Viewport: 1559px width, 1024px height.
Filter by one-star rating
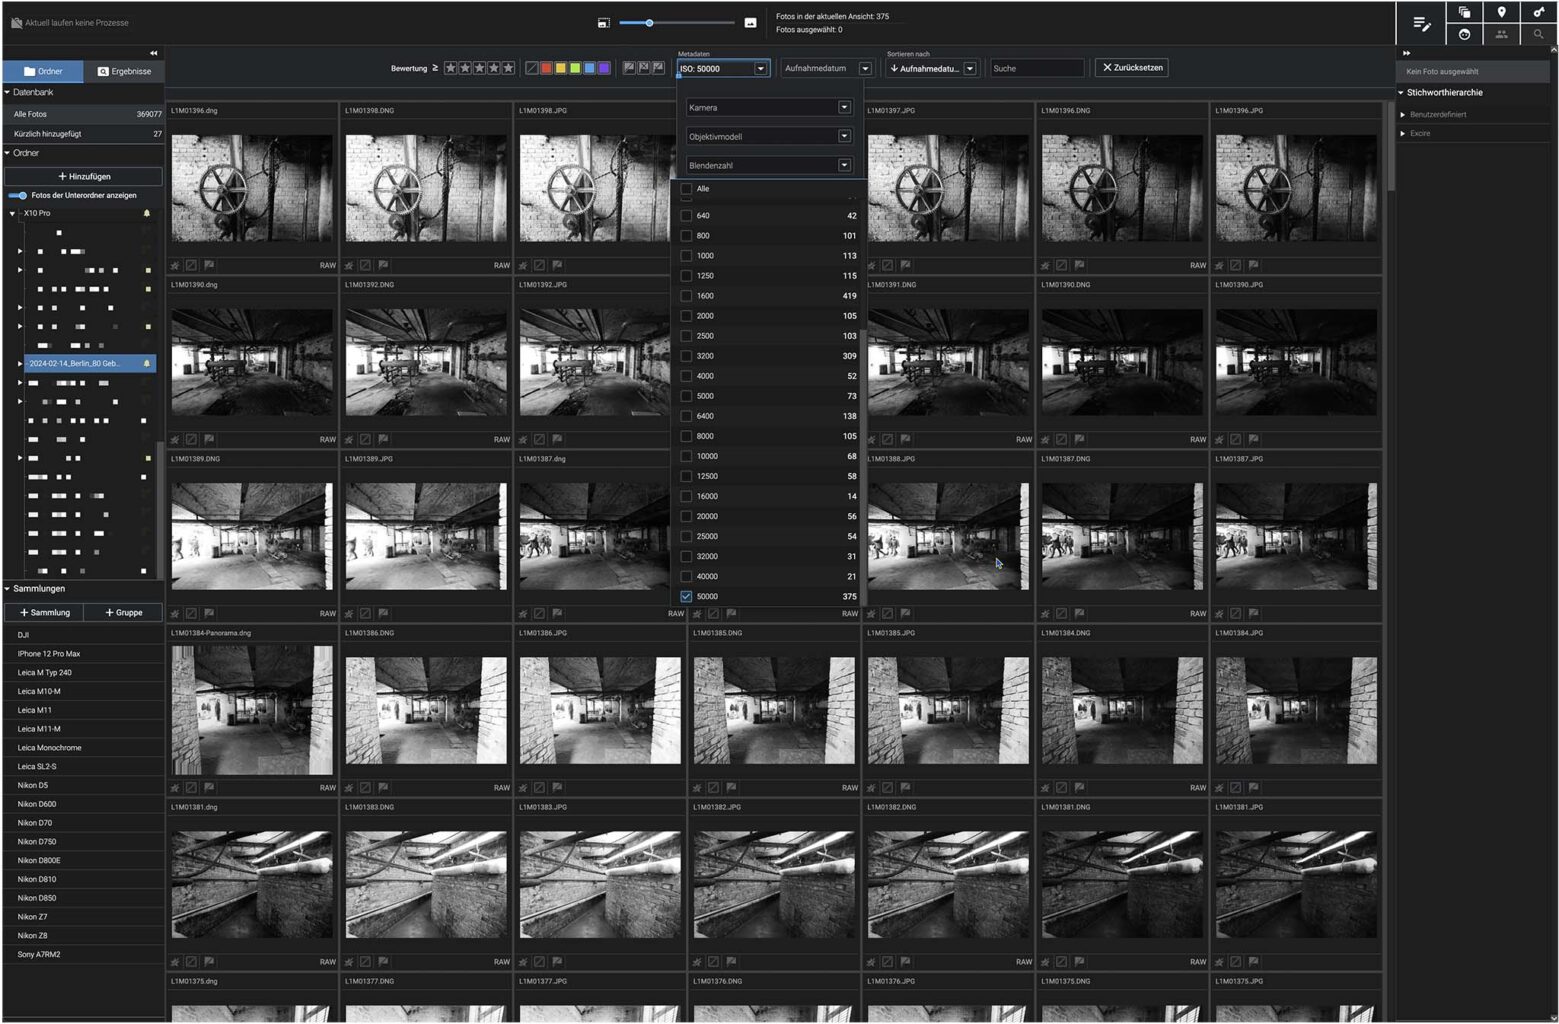coord(450,68)
